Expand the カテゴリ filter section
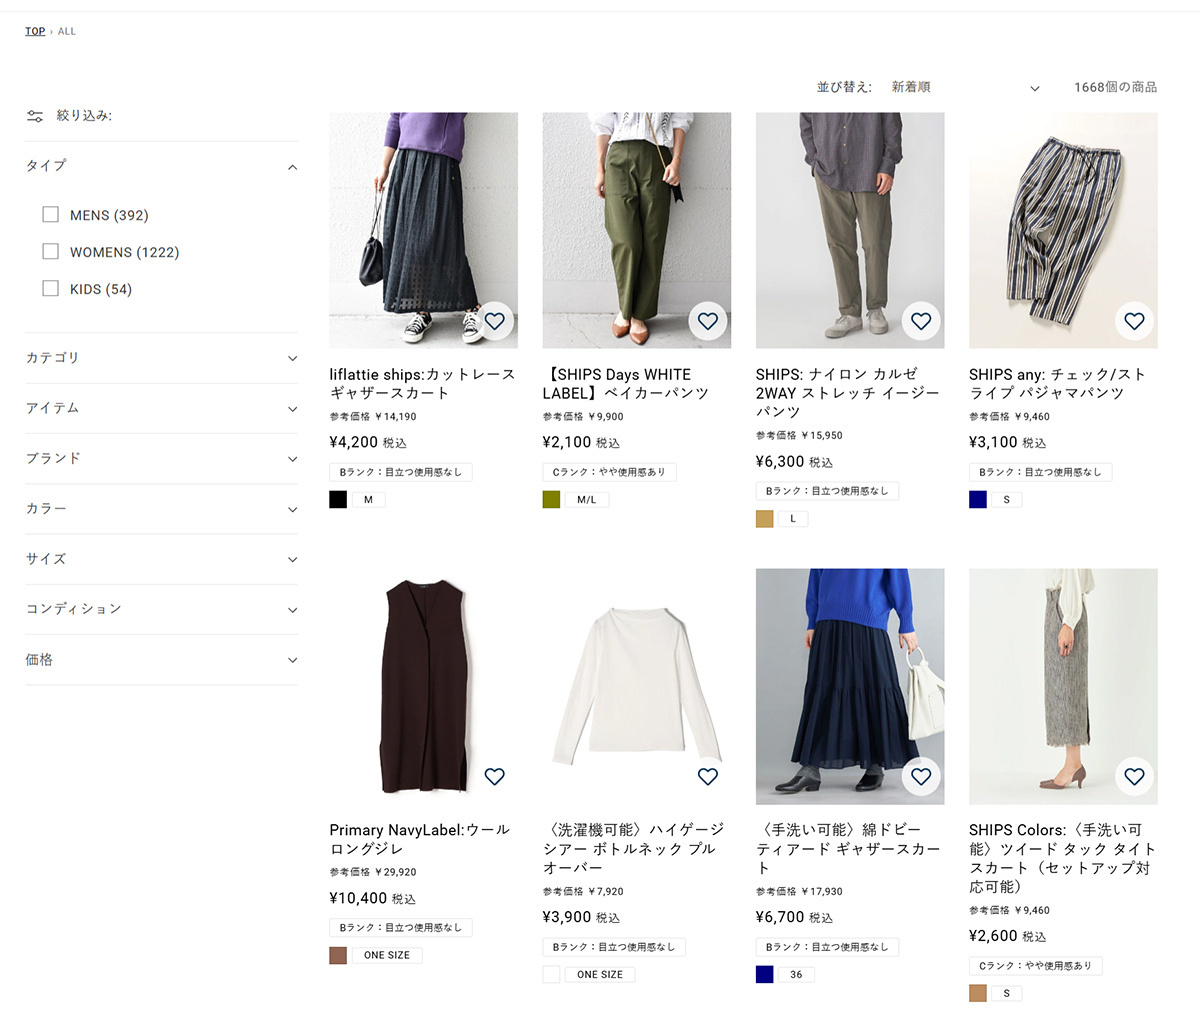The image size is (1200, 1011). click(162, 358)
